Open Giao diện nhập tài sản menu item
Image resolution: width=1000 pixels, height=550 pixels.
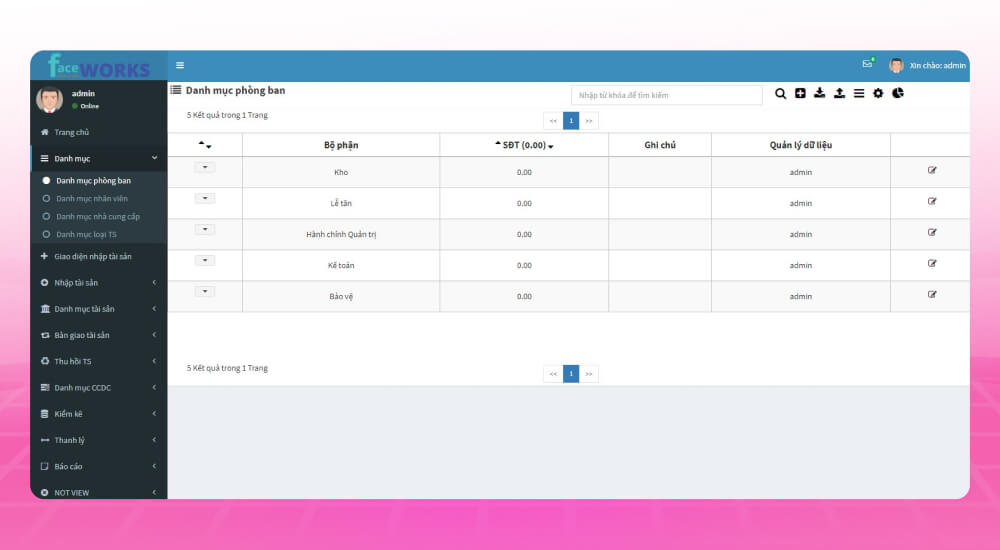coord(92,257)
